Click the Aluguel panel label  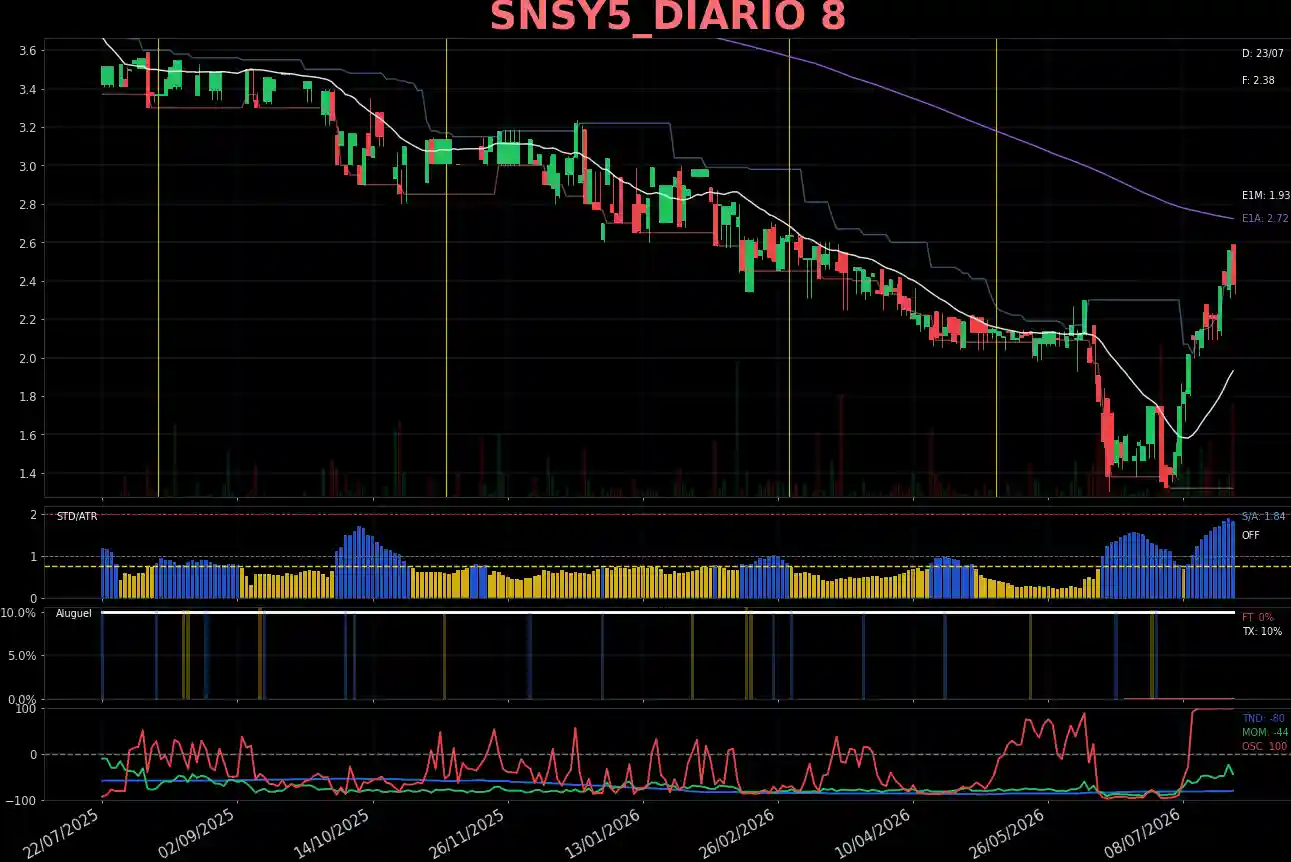(x=73, y=612)
